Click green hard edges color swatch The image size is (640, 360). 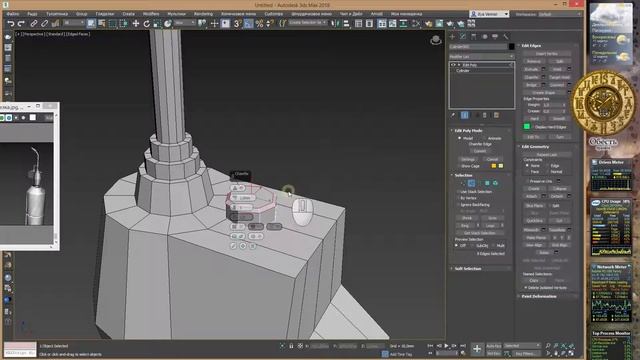[x=527, y=127]
